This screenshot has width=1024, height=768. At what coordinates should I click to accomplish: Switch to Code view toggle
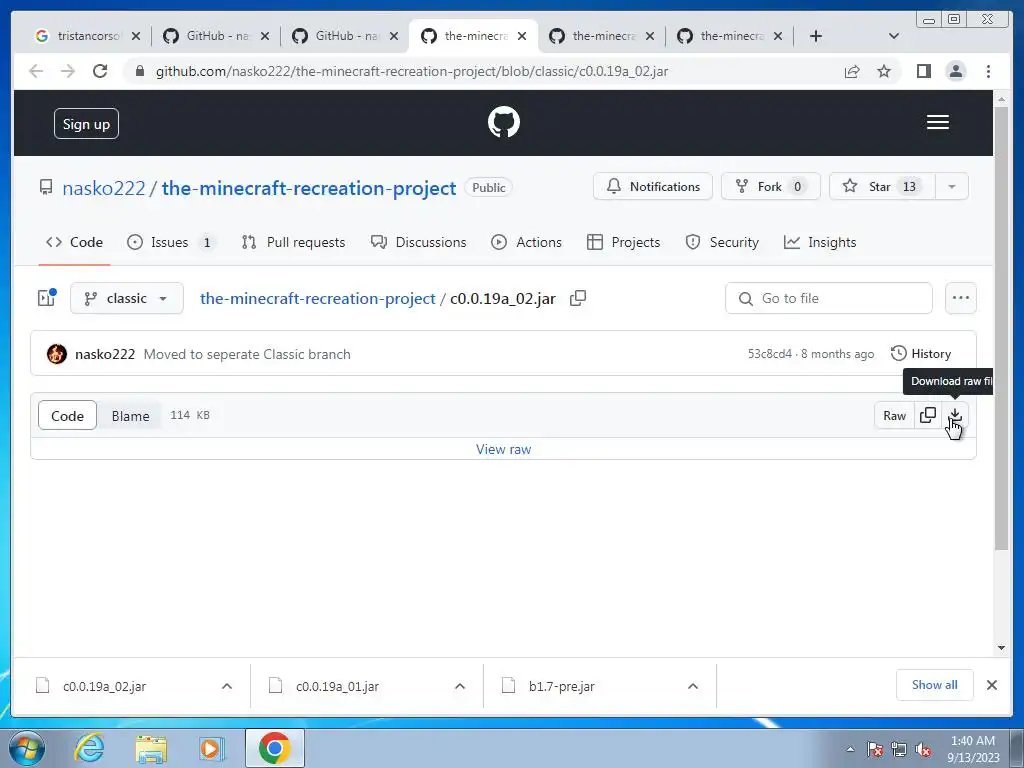67,415
